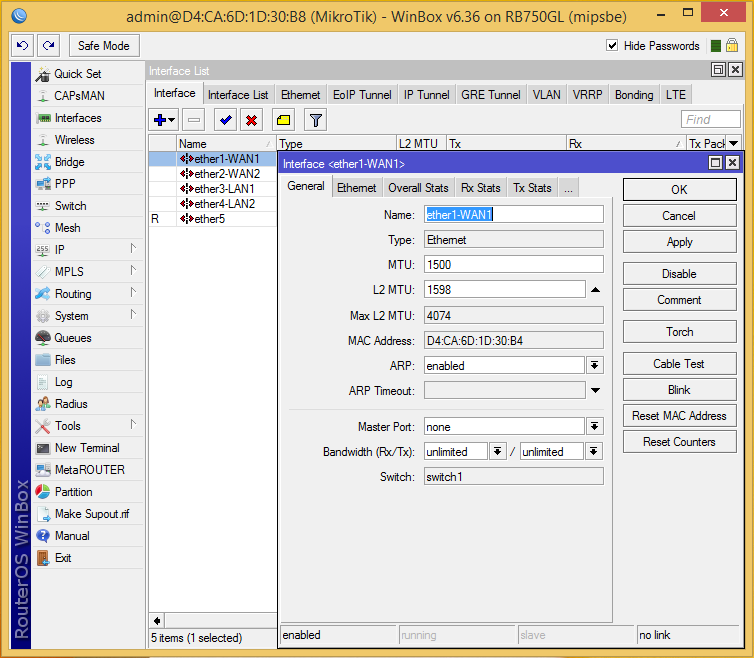
Task: Open CAPsMAN menu
Action: point(79,96)
